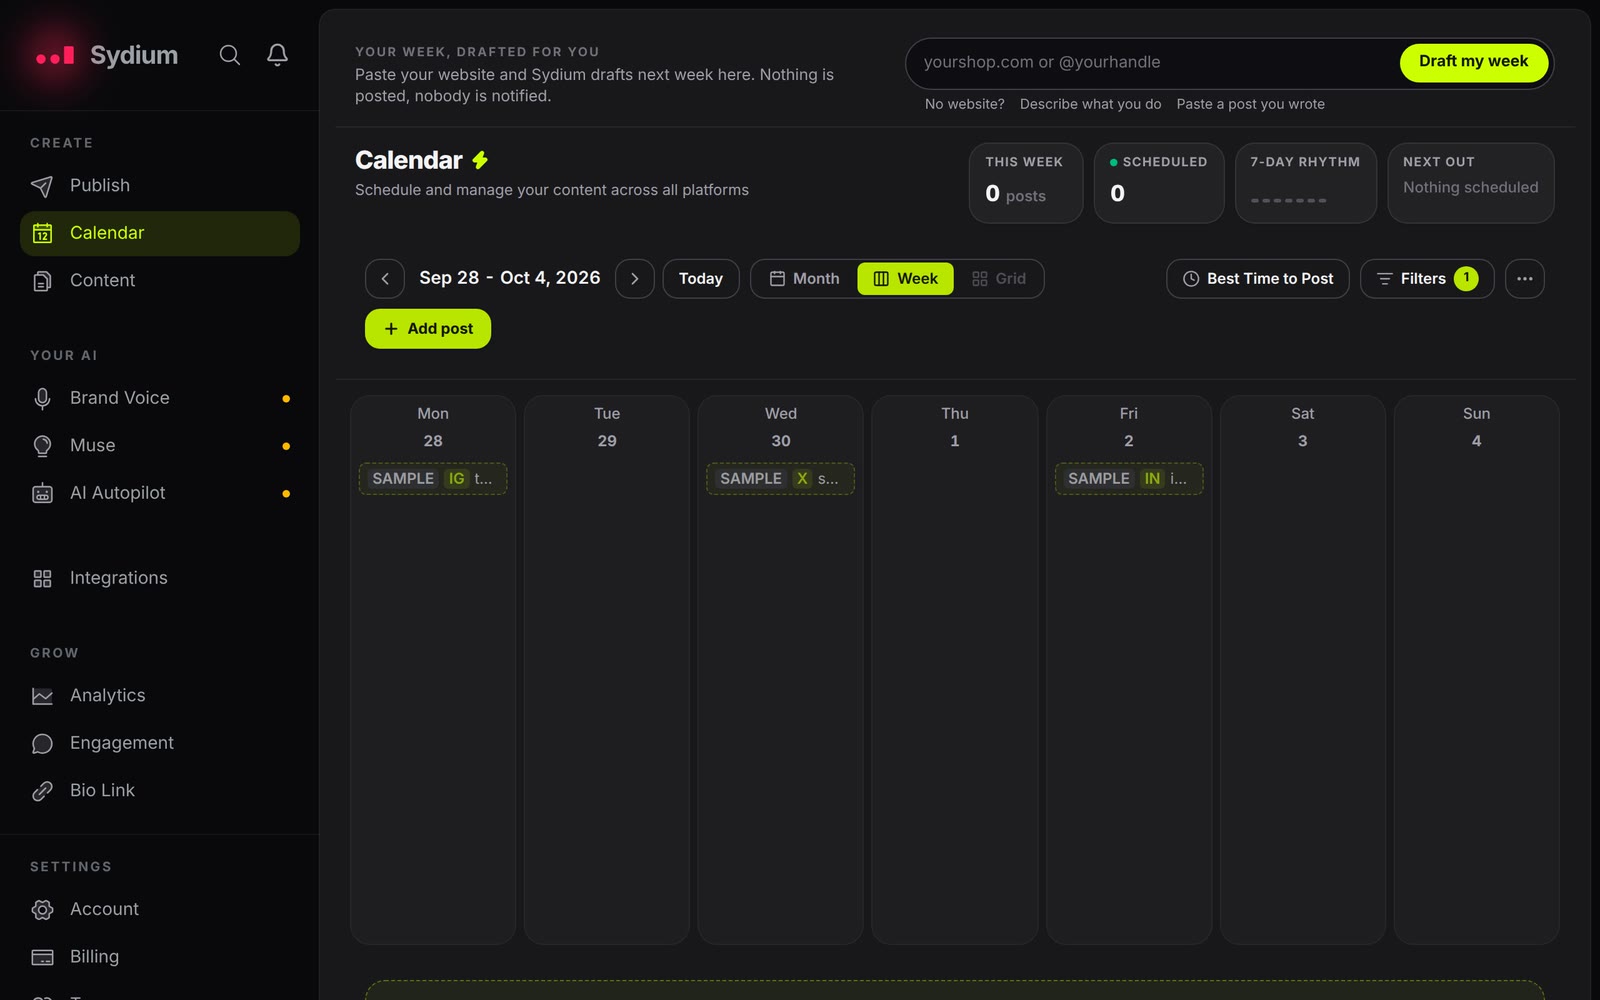Image resolution: width=1600 pixels, height=1000 pixels.
Task: Click the lightning bolt beside Calendar heading
Action: tap(480, 160)
